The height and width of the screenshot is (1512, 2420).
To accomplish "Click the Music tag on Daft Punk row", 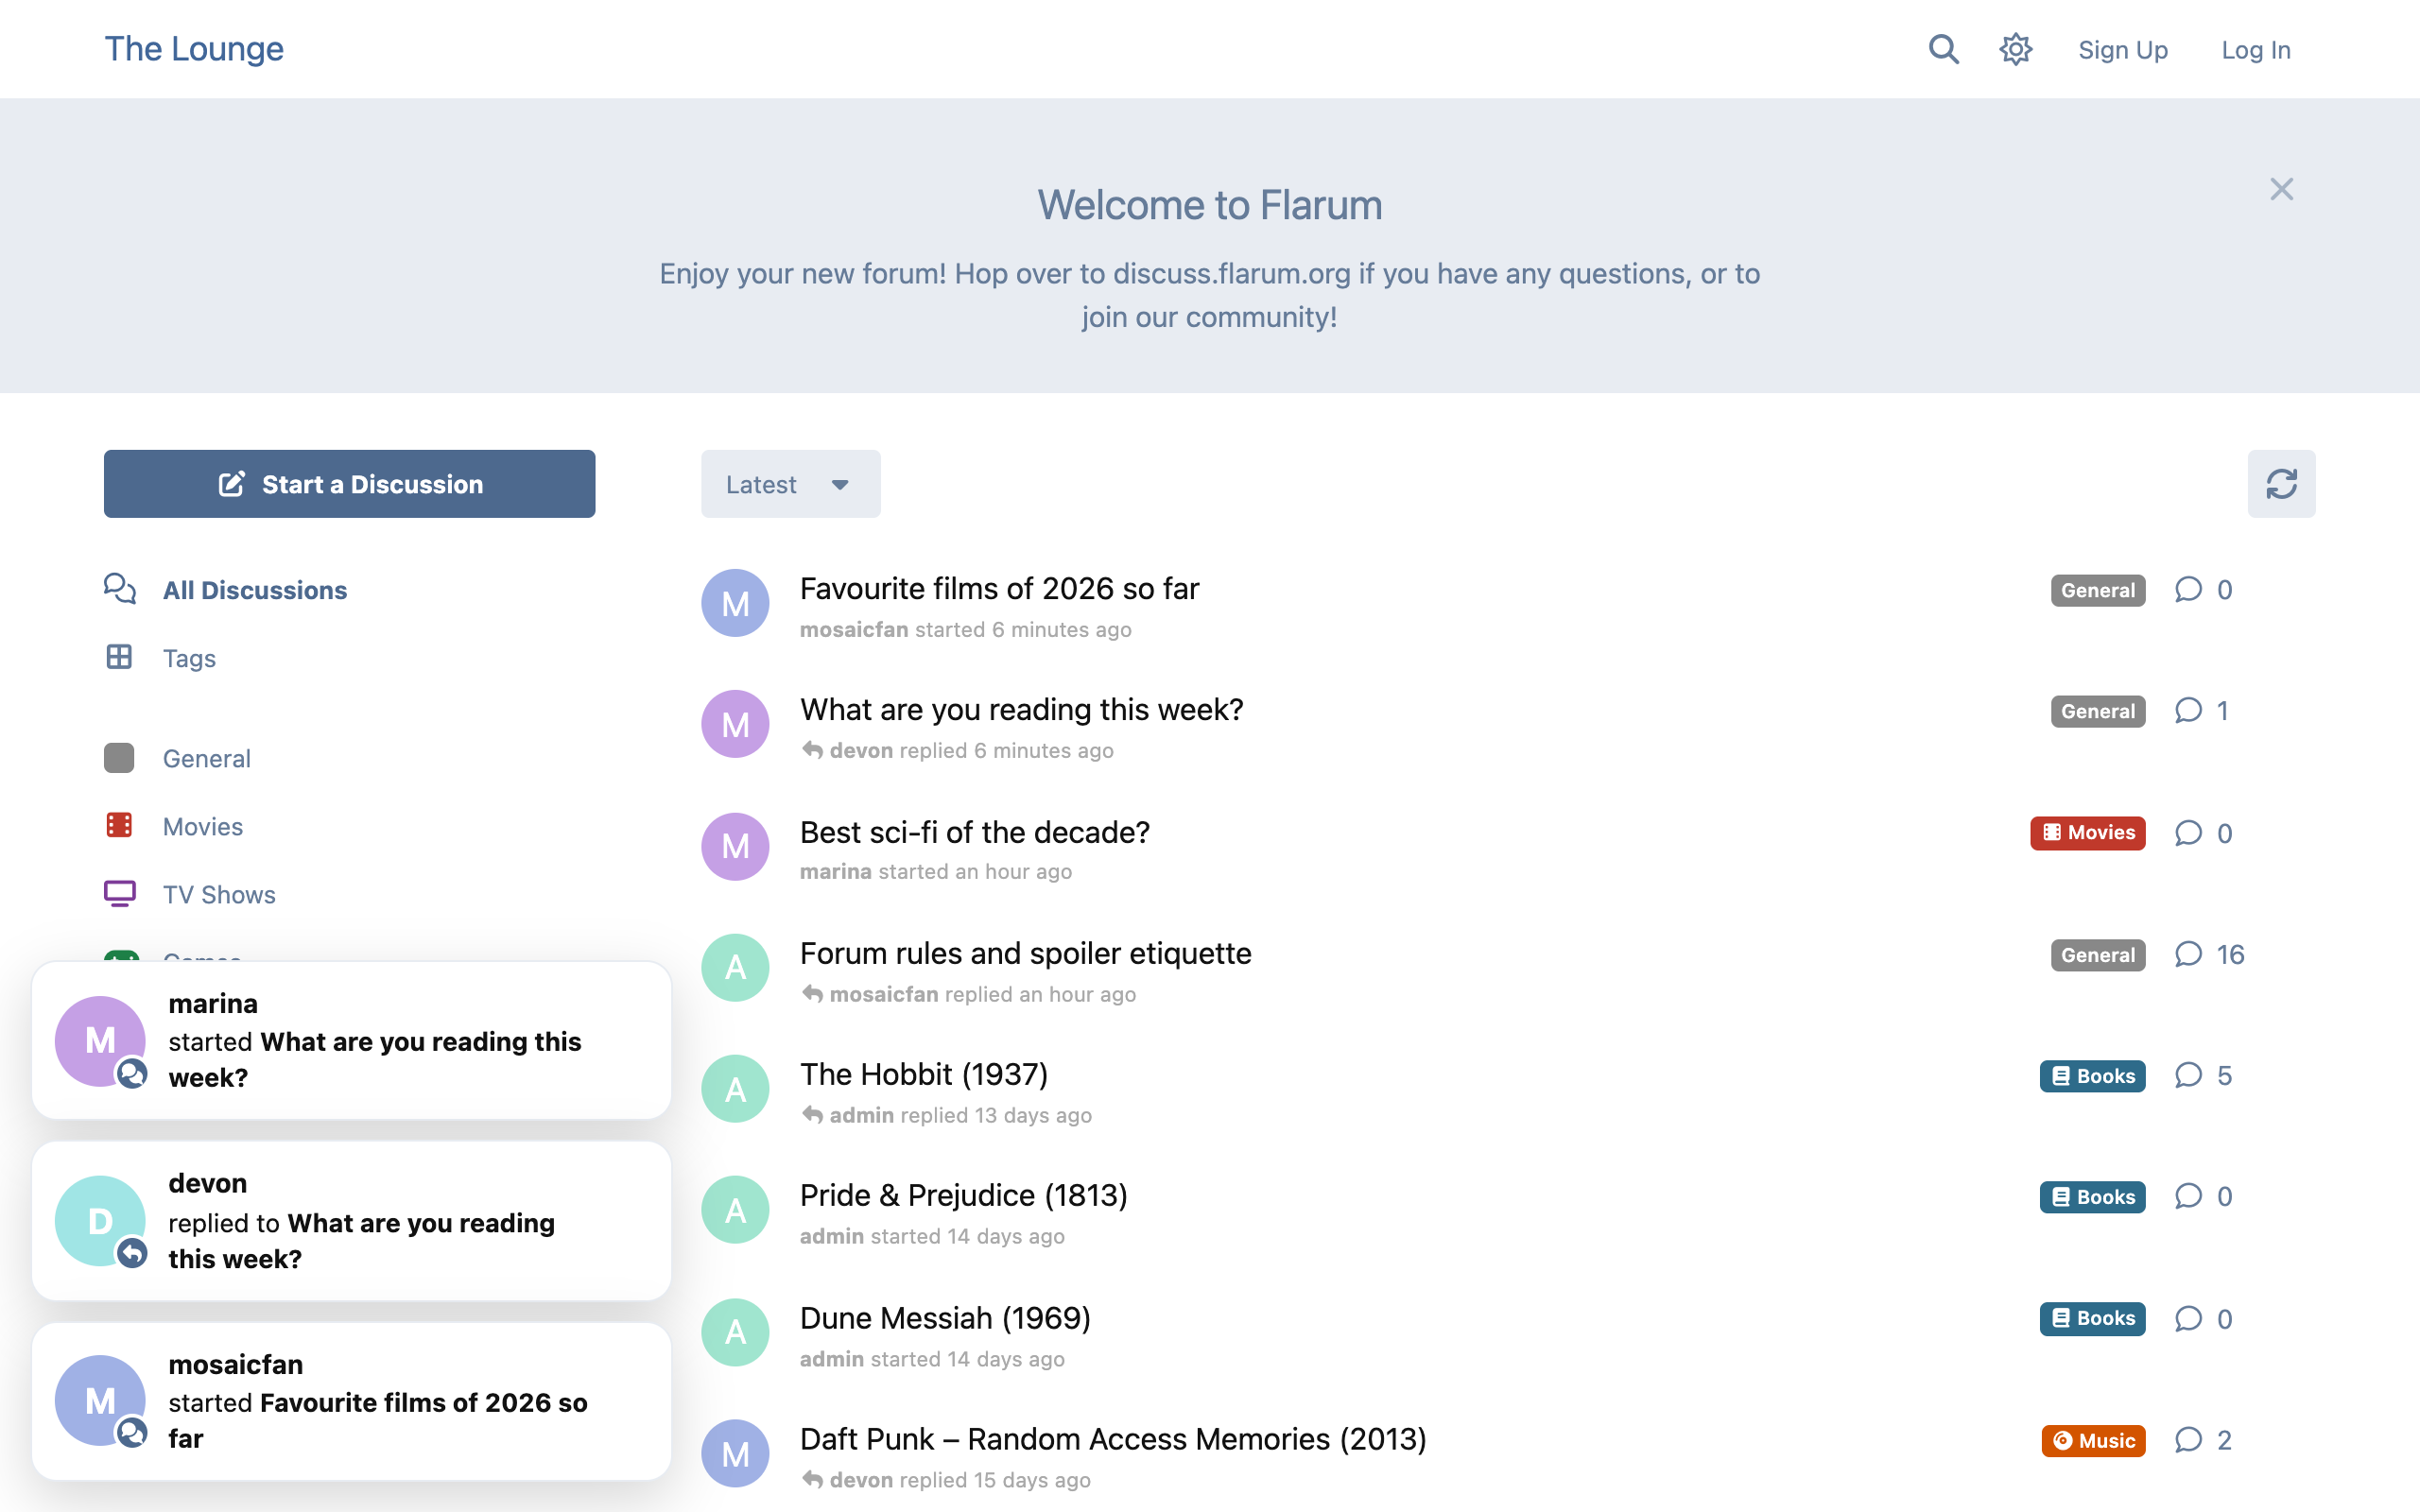I will (x=2093, y=1440).
